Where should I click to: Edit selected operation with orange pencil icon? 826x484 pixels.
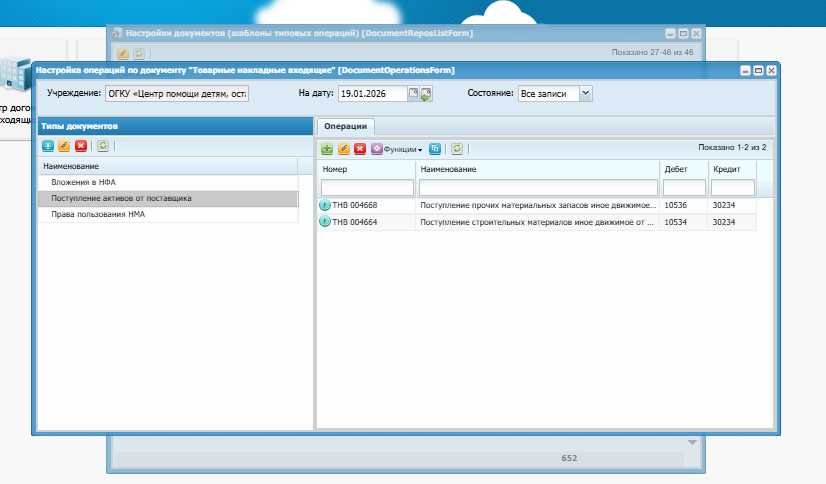click(x=343, y=149)
